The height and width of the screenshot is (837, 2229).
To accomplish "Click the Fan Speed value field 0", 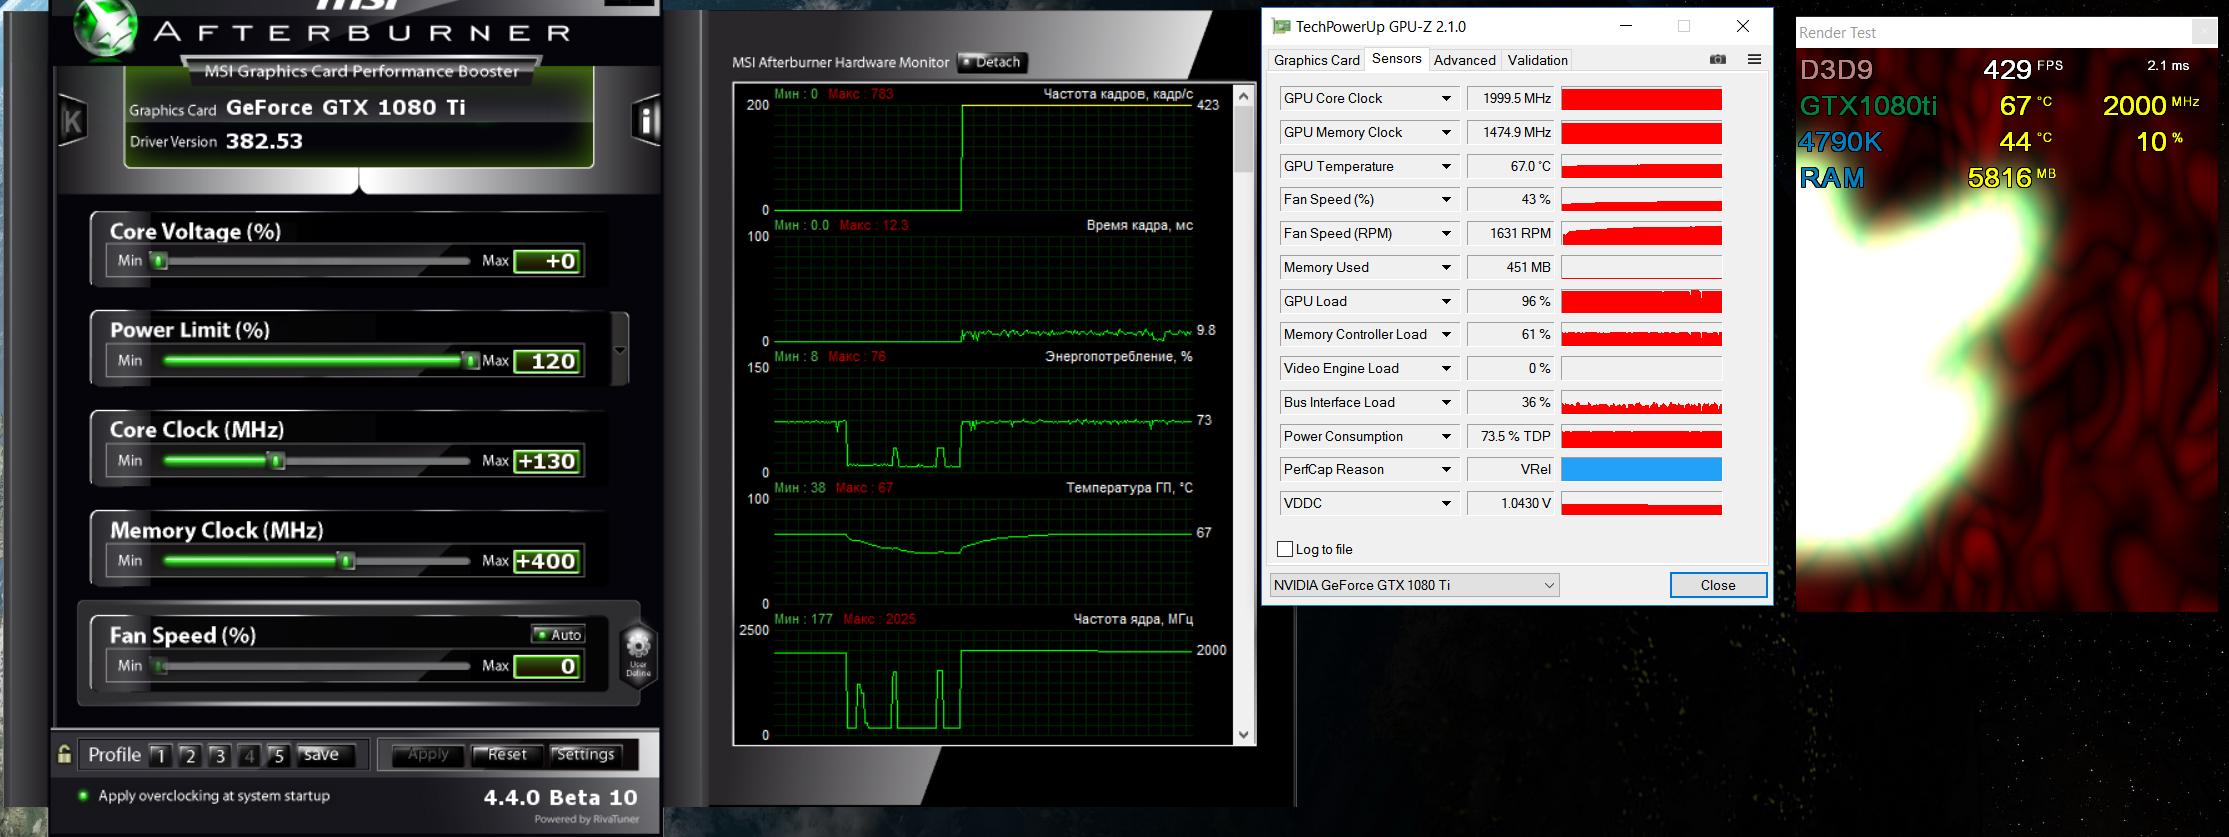I will (547, 666).
